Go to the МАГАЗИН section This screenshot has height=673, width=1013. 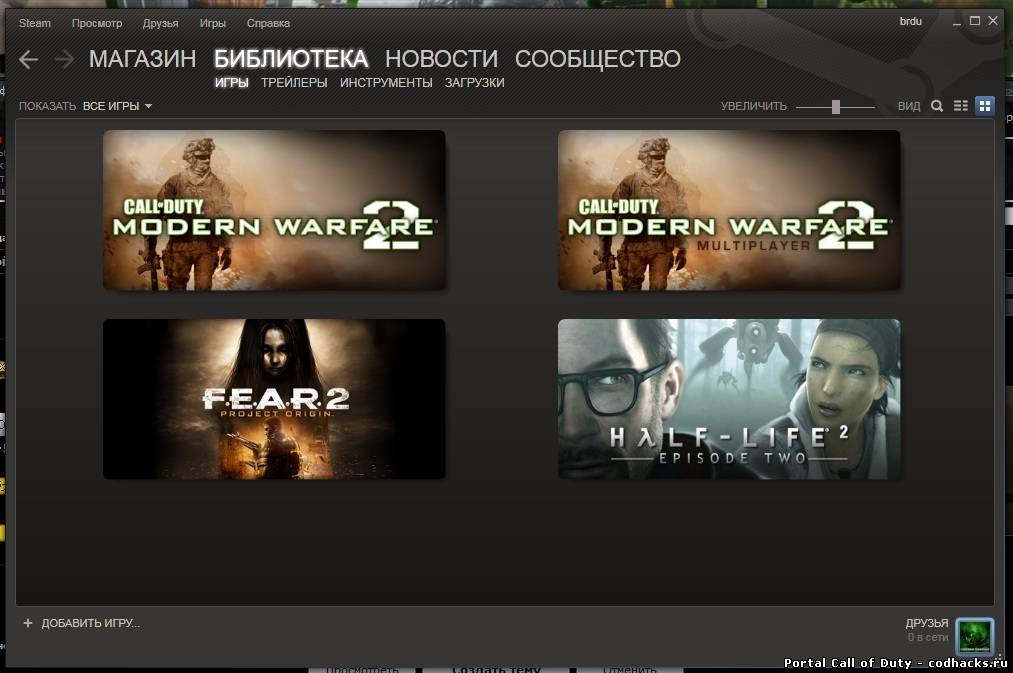click(142, 59)
